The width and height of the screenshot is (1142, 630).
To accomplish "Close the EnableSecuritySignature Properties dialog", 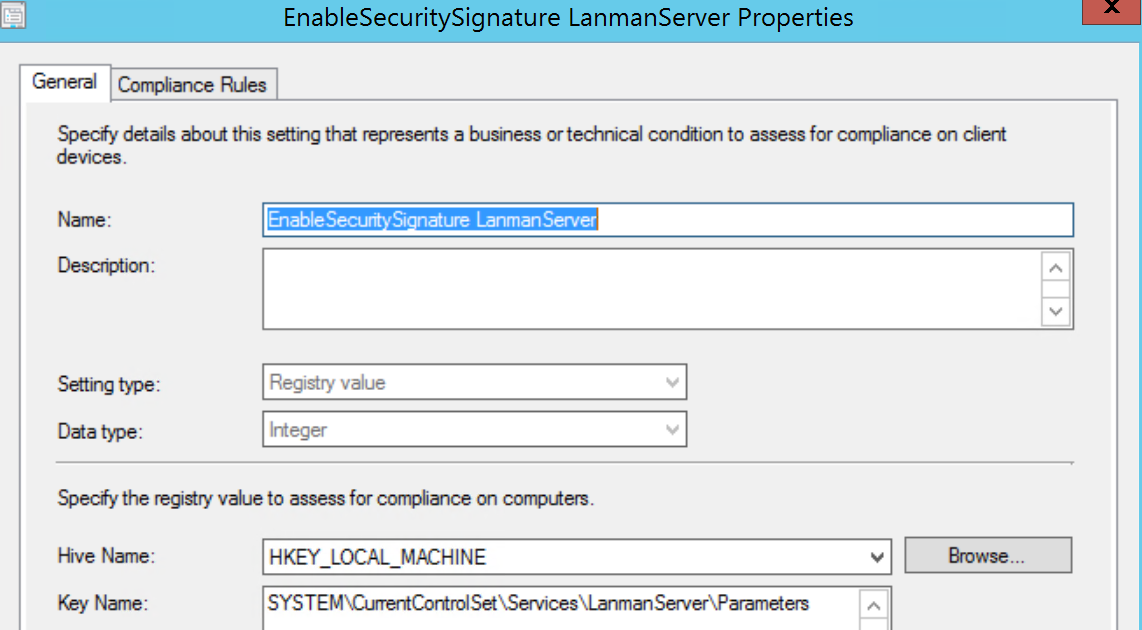I will click(x=1114, y=10).
